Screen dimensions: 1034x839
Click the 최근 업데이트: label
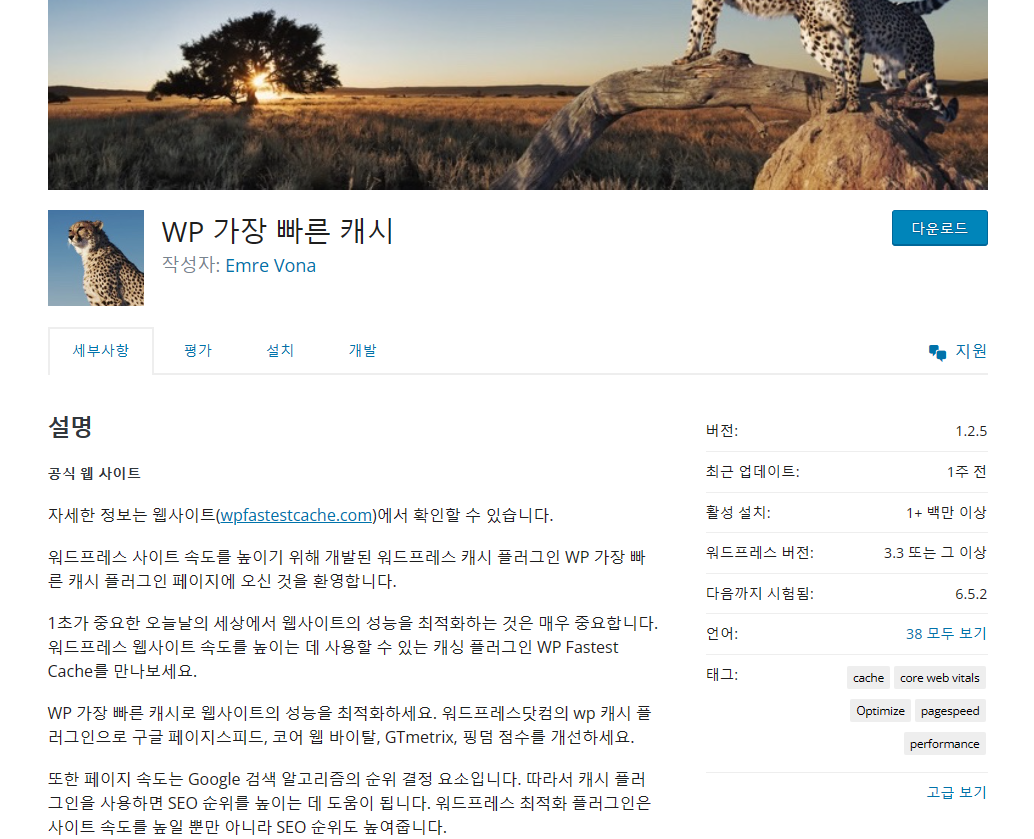(x=752, y=472)
